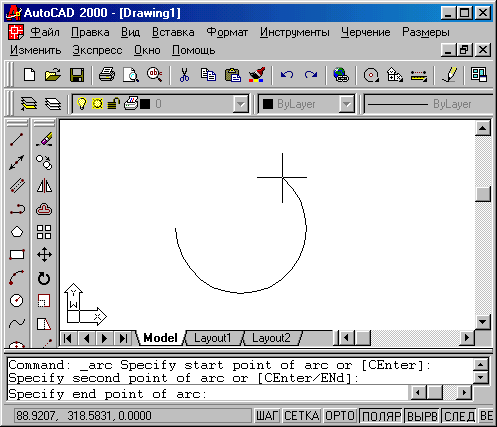Jump to first layout tab arrow
Screen dimensions: 497x427
[x=68, y=338]
